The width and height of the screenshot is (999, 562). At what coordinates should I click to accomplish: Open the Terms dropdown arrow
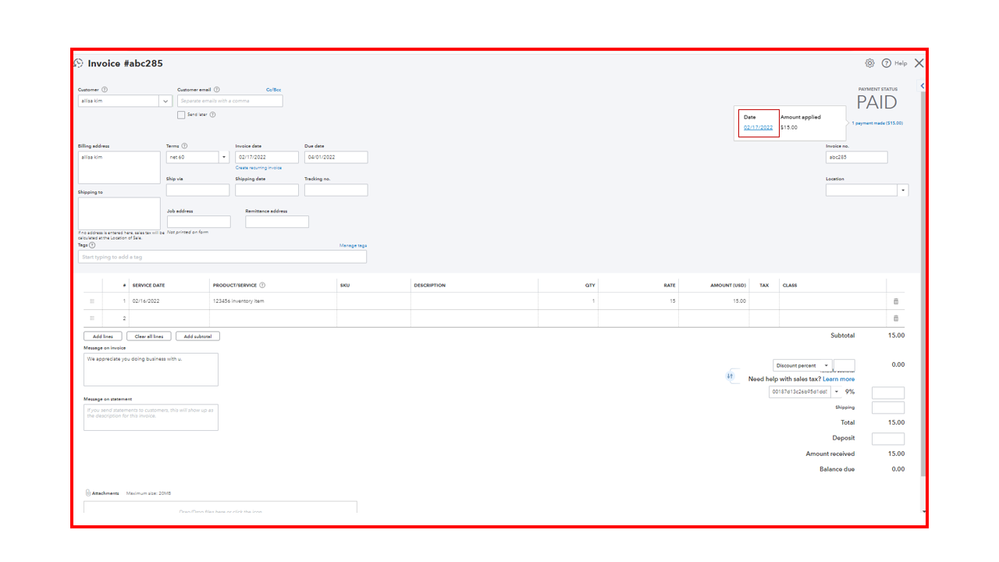(224, 157)
